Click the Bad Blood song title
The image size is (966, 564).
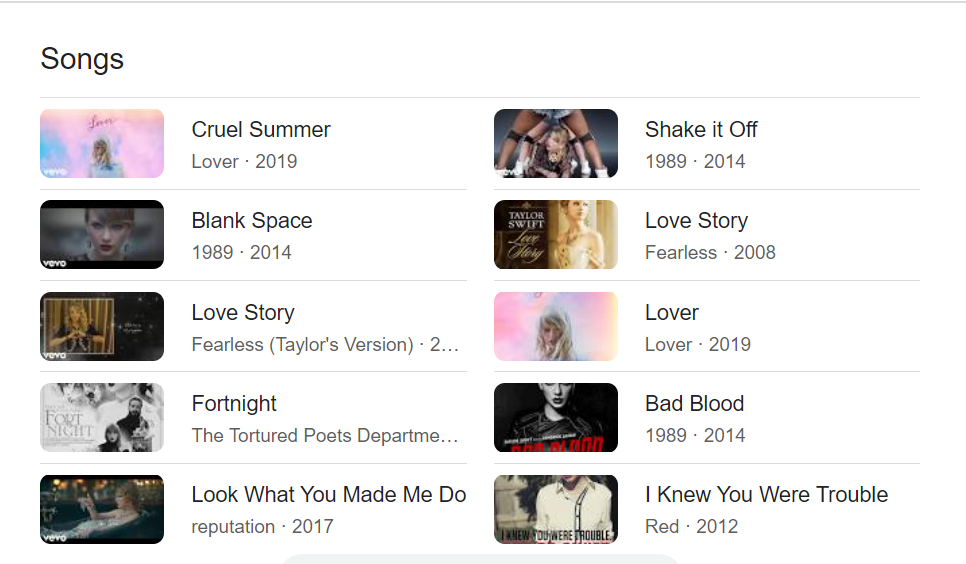point(695,404)
